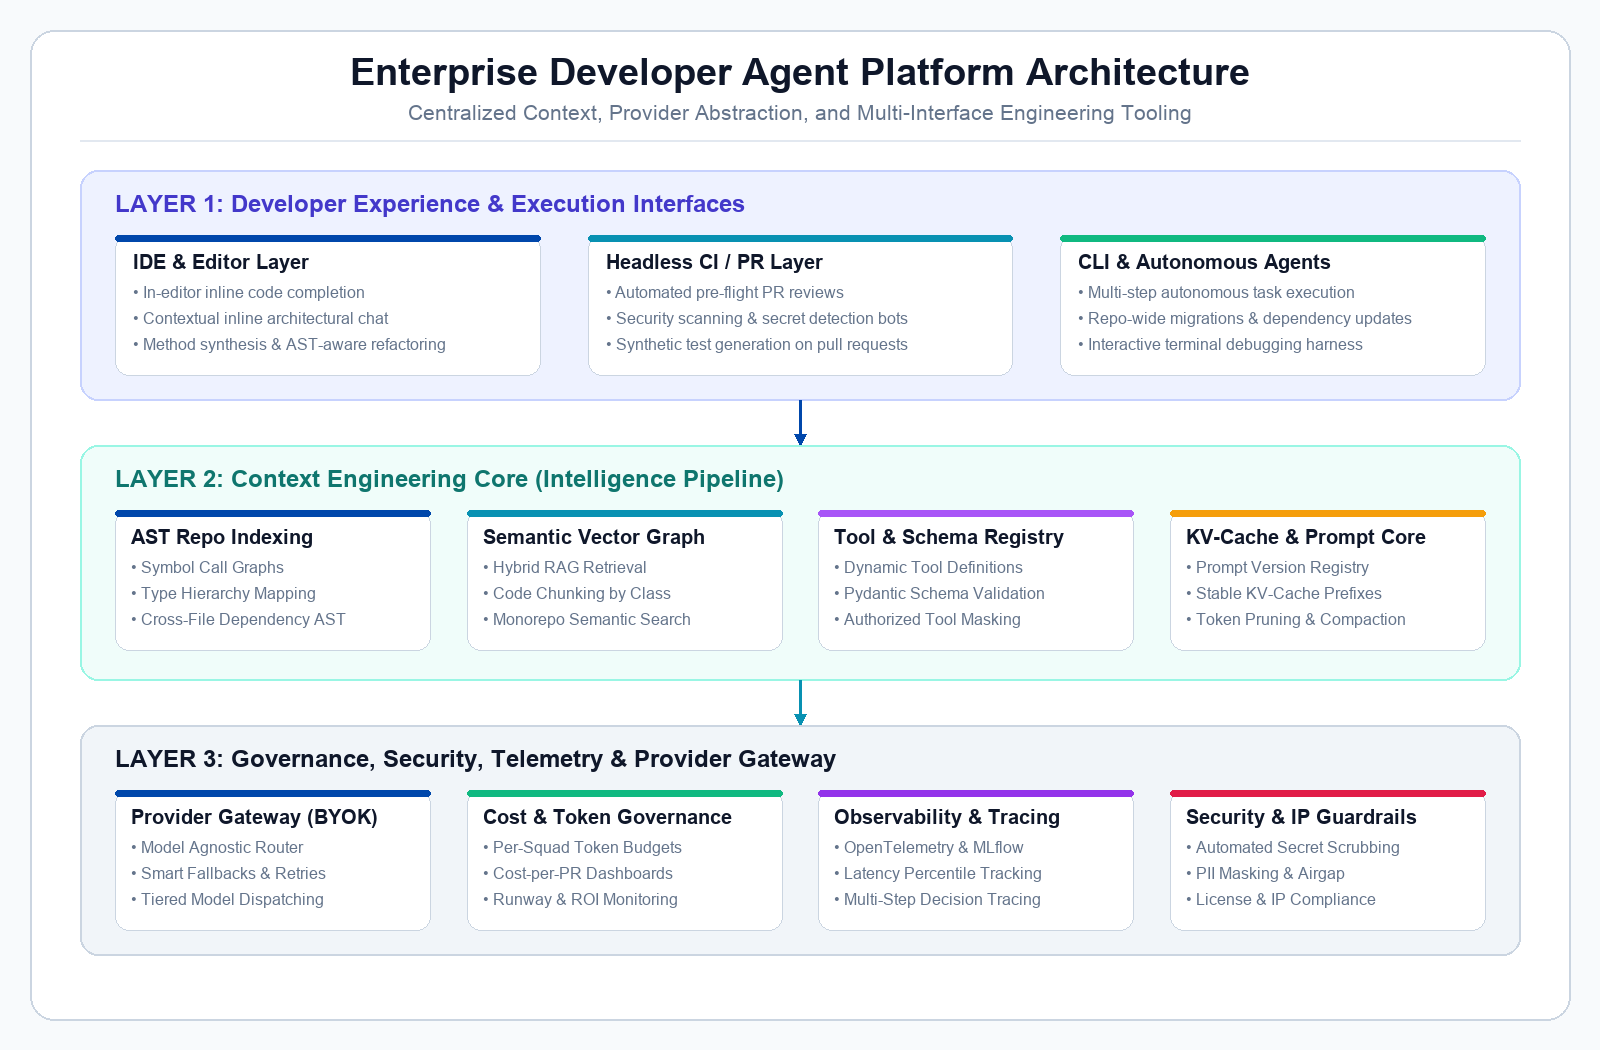Click the AST Repo Indexing card title
This screenshot has height=1050, width=1600.
coord(222,537)
